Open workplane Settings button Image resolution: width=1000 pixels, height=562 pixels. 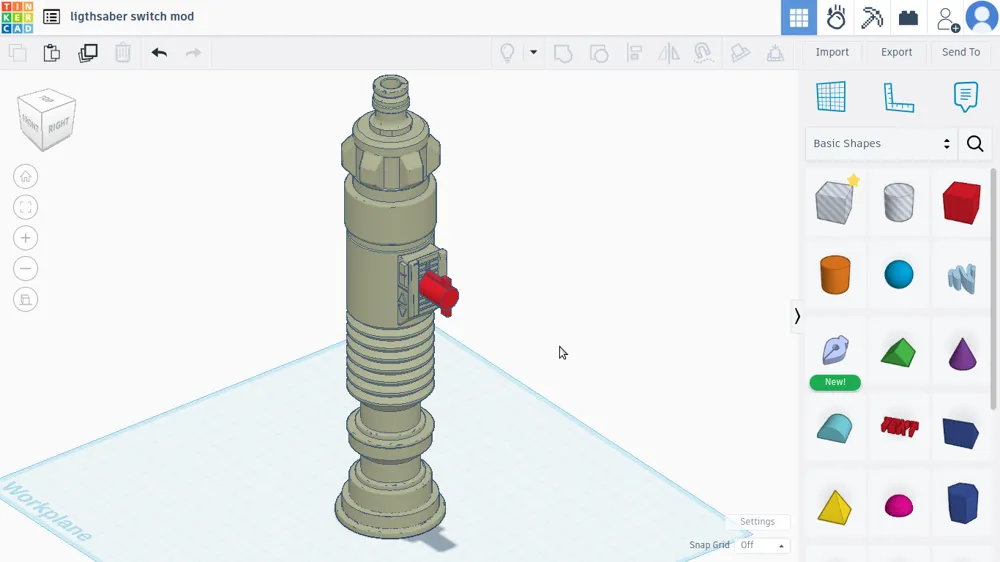pyautogui.click(x=757, y=521)
